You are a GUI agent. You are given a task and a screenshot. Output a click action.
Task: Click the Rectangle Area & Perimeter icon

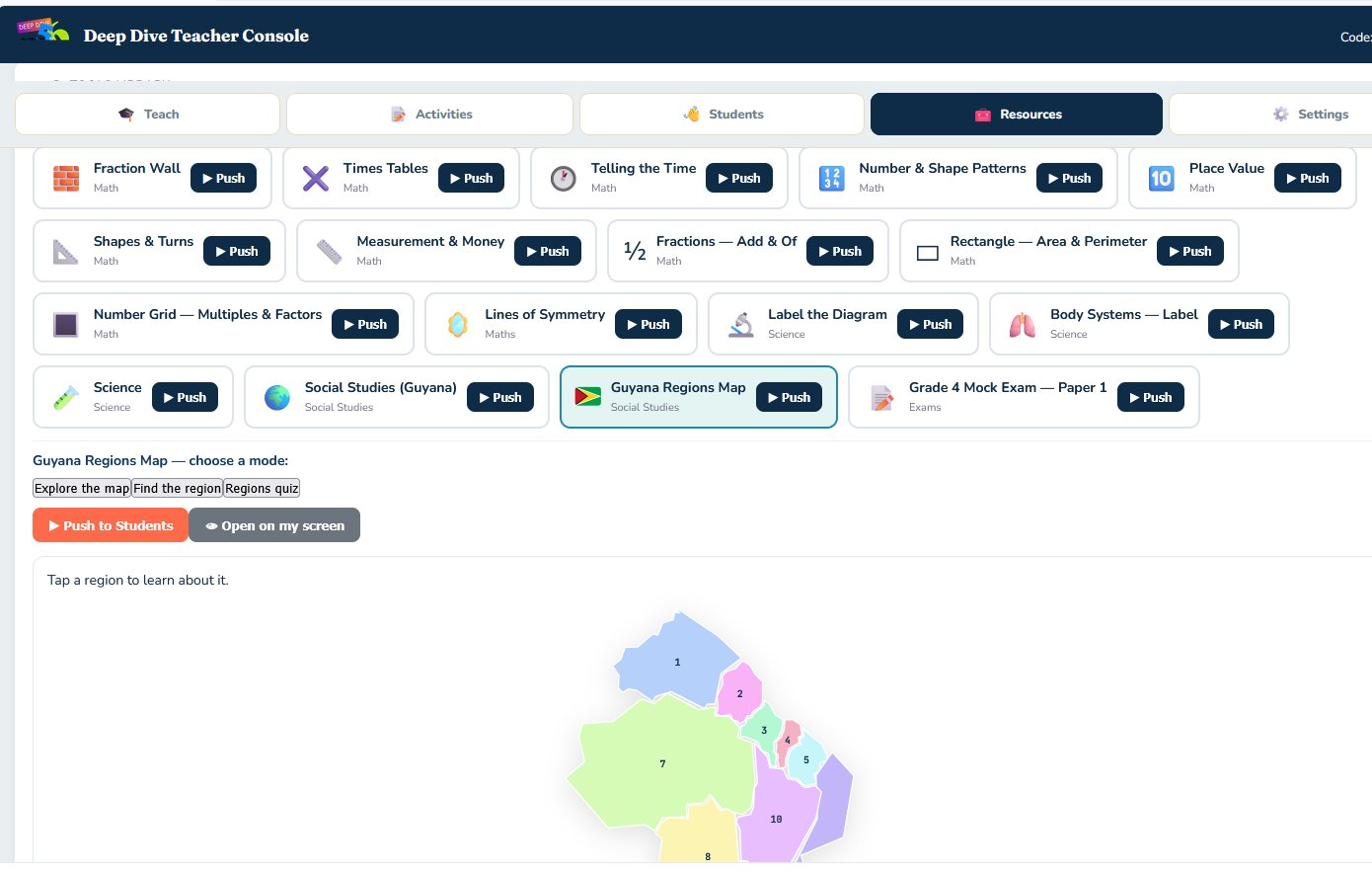point(928,252)
